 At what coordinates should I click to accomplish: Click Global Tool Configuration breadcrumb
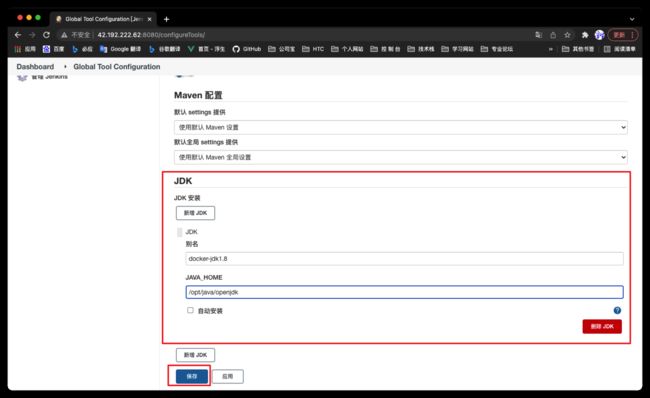click(116, 66)
